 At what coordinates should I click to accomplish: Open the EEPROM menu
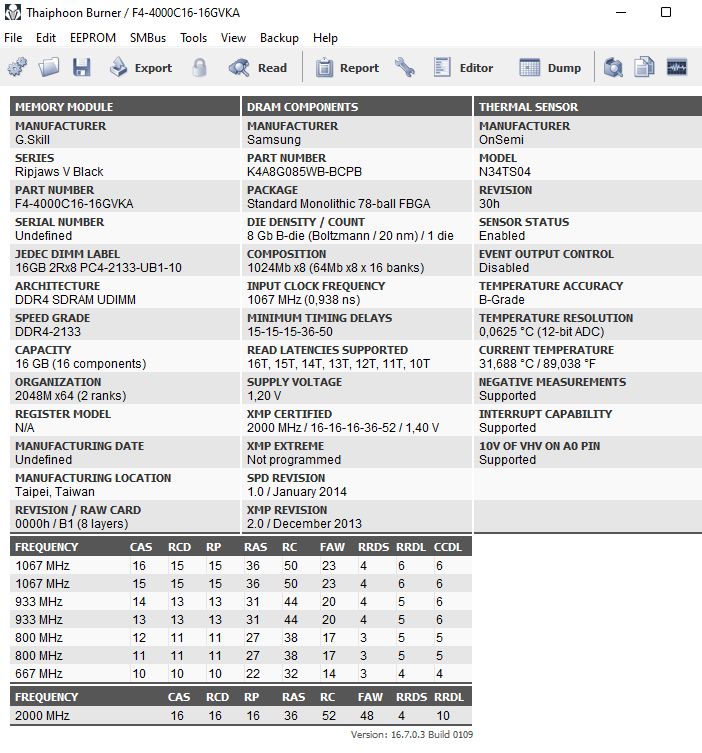click(x=93, y=38)
